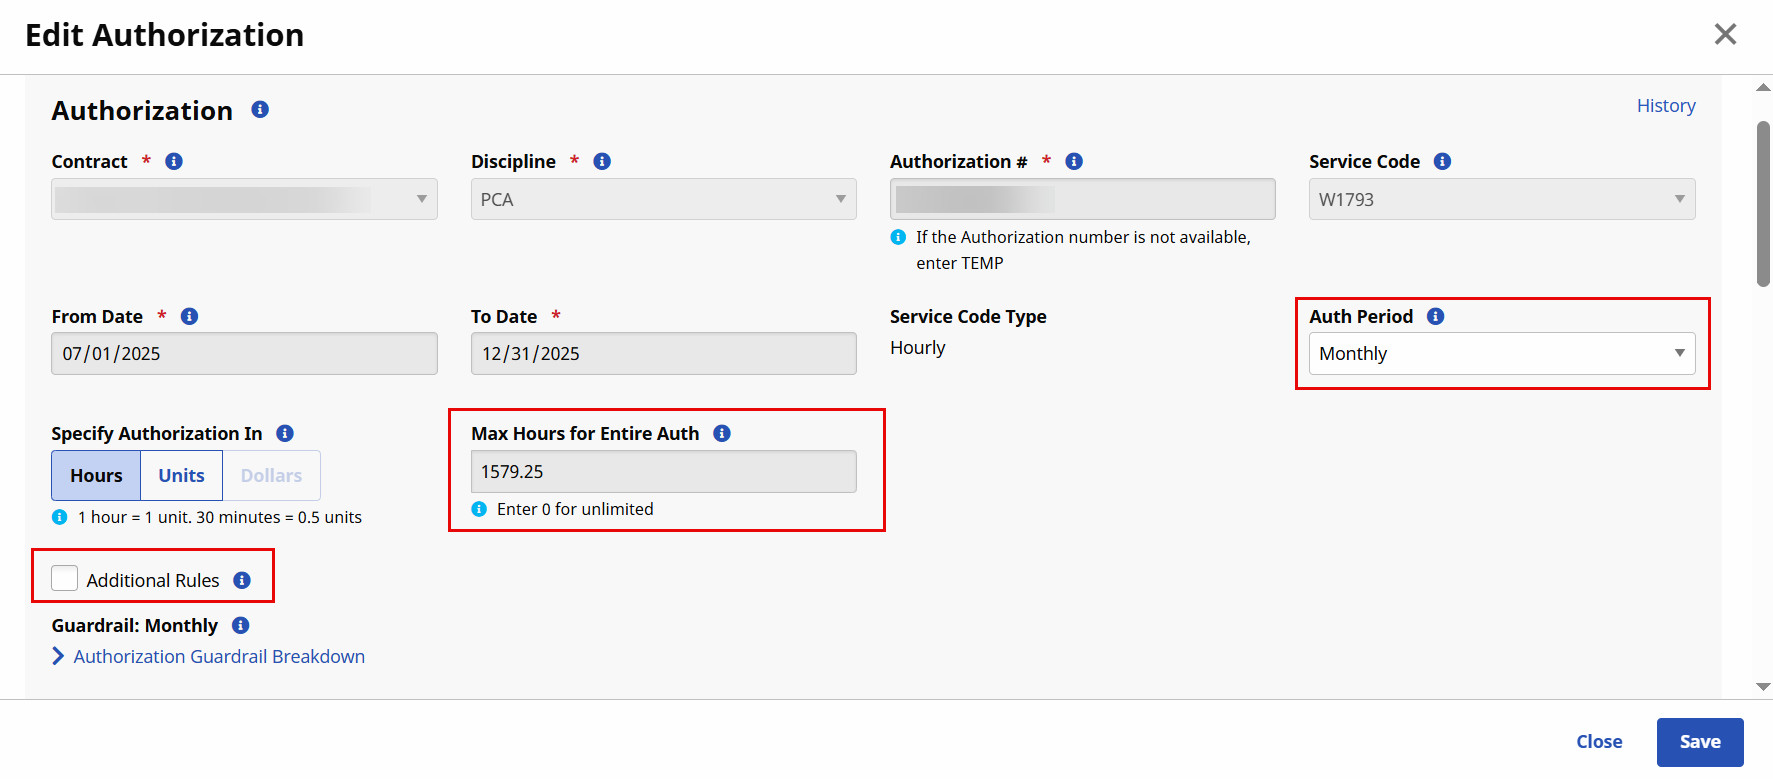
Task: Click the Authorization # info icon
Action: click(1074, 161)
